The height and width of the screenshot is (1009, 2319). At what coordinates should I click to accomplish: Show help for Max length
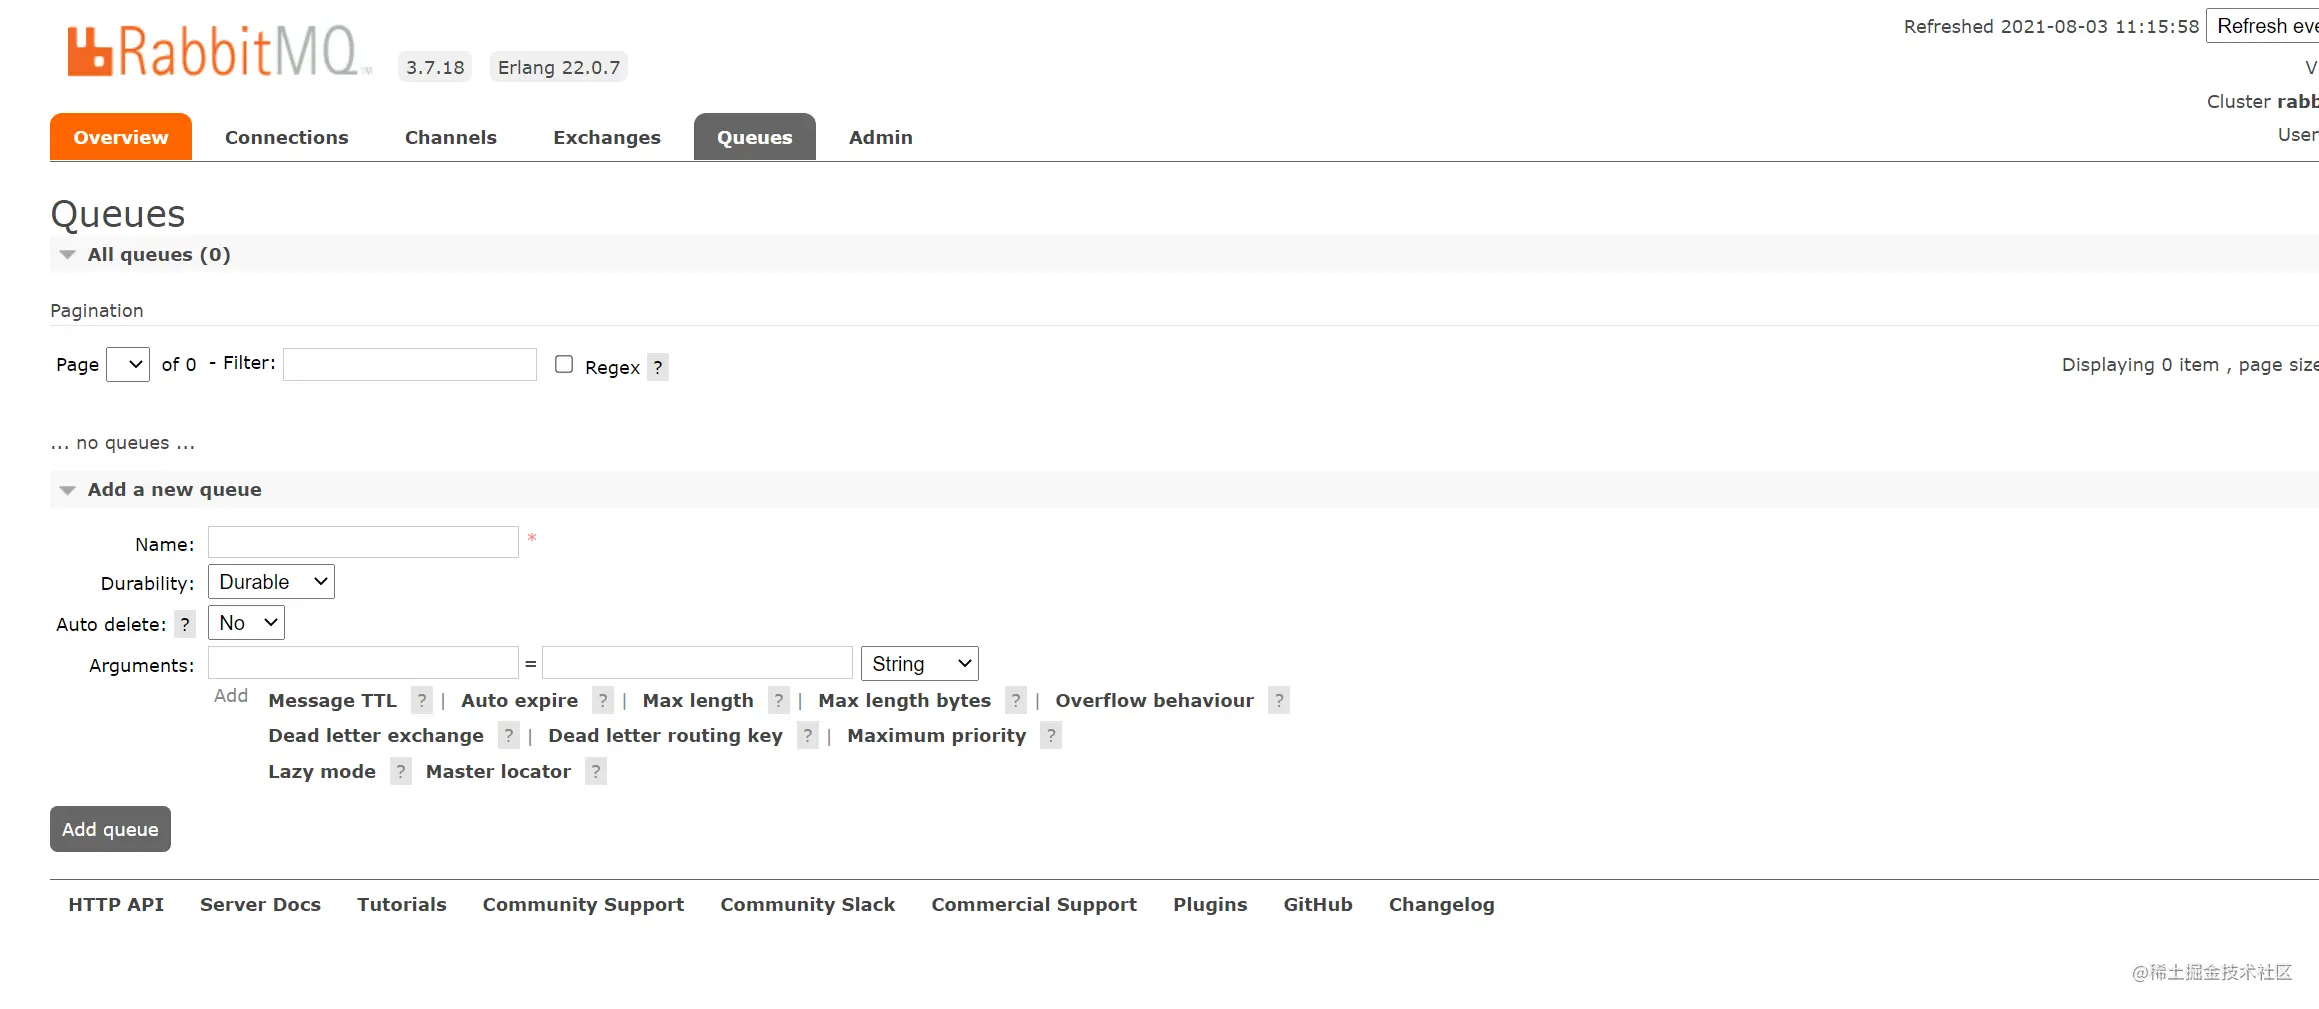click(x=779, y=700)
